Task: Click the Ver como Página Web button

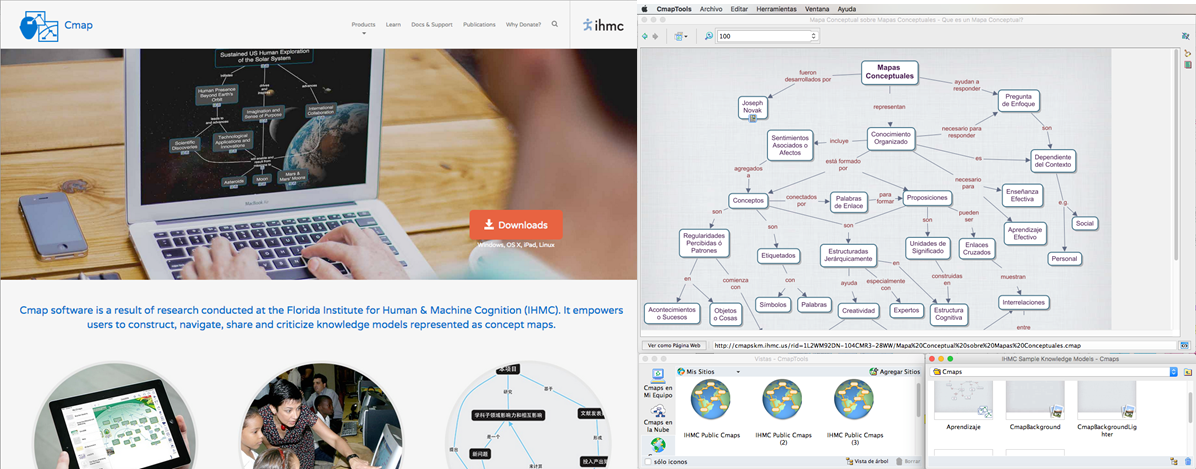Action: [675, 345]
